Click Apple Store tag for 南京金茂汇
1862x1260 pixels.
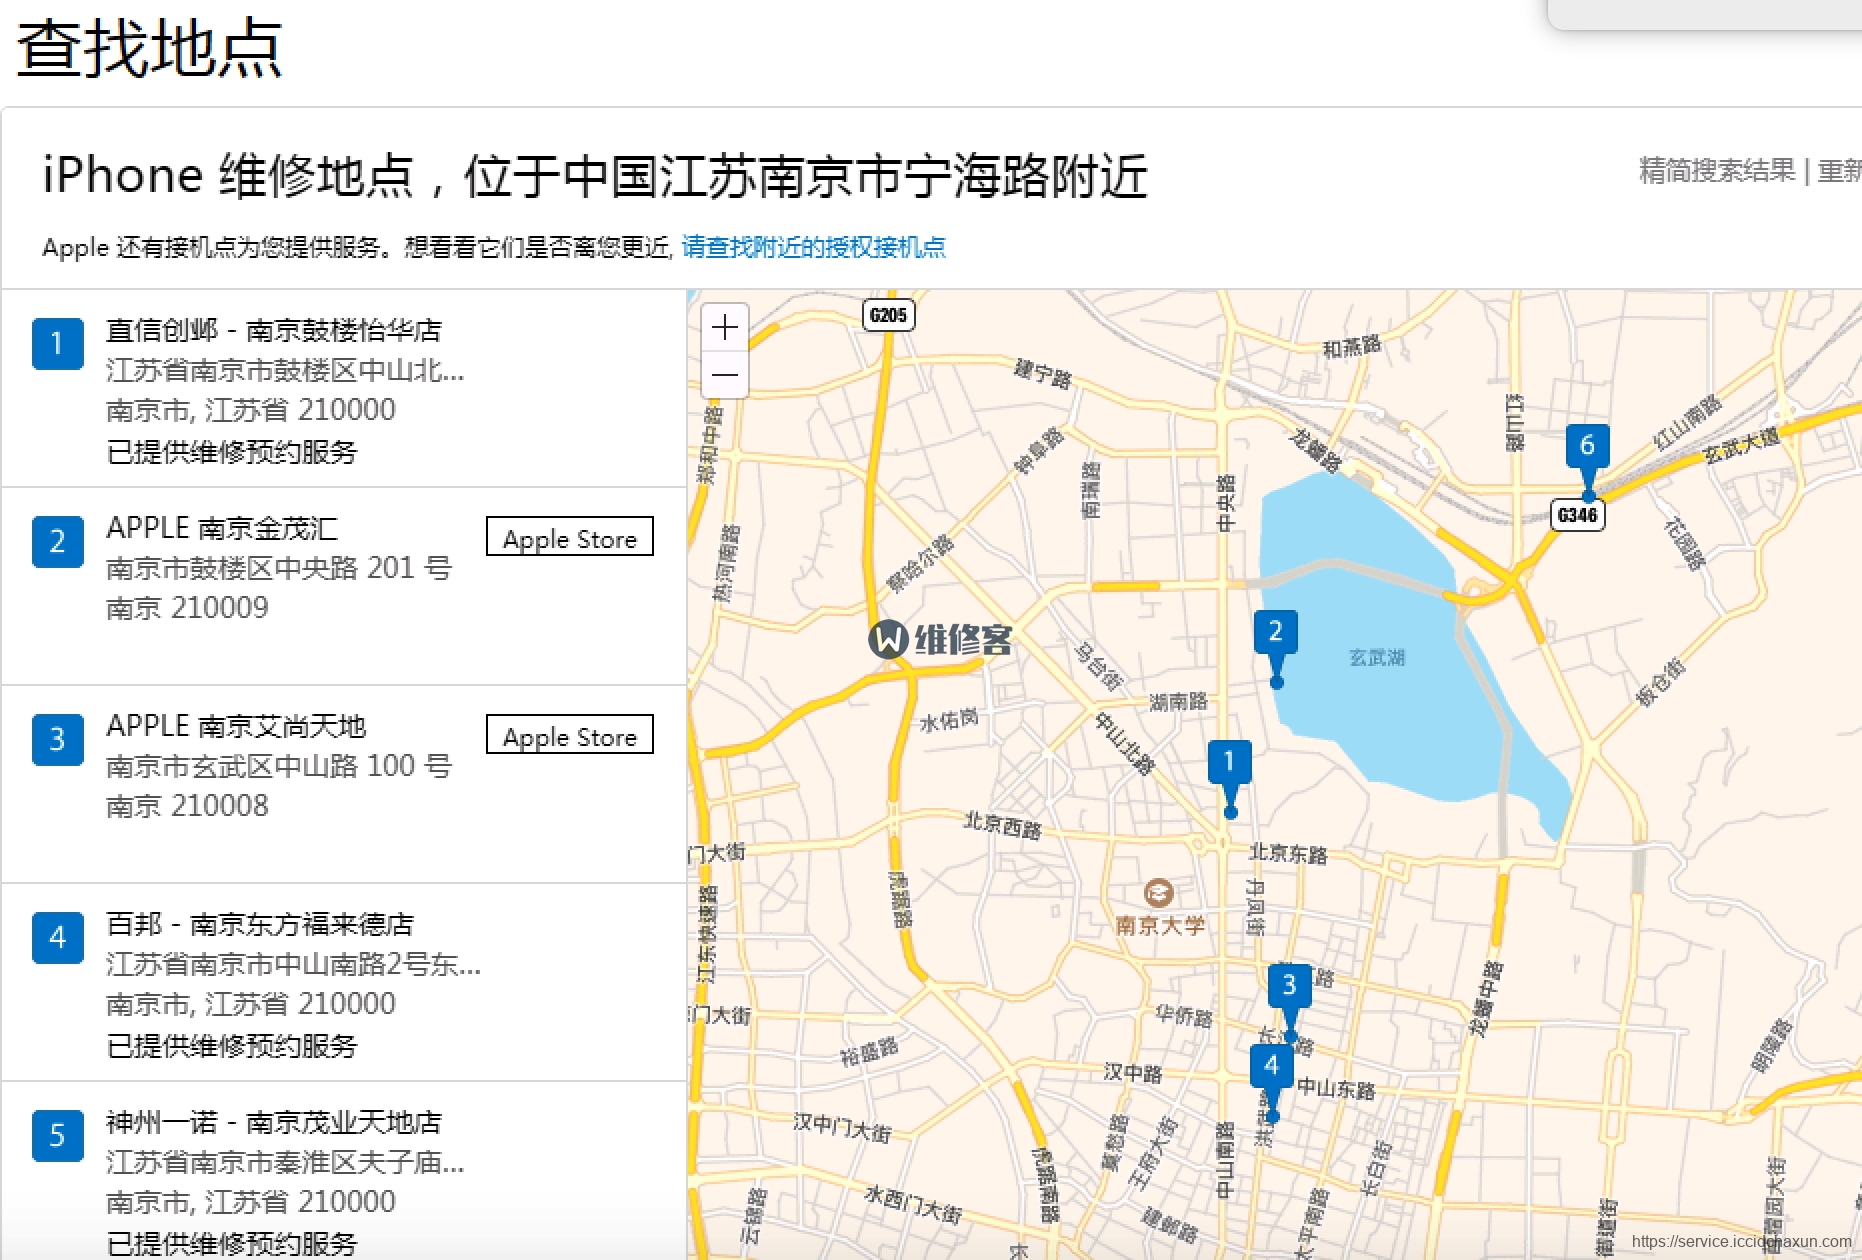570,537
